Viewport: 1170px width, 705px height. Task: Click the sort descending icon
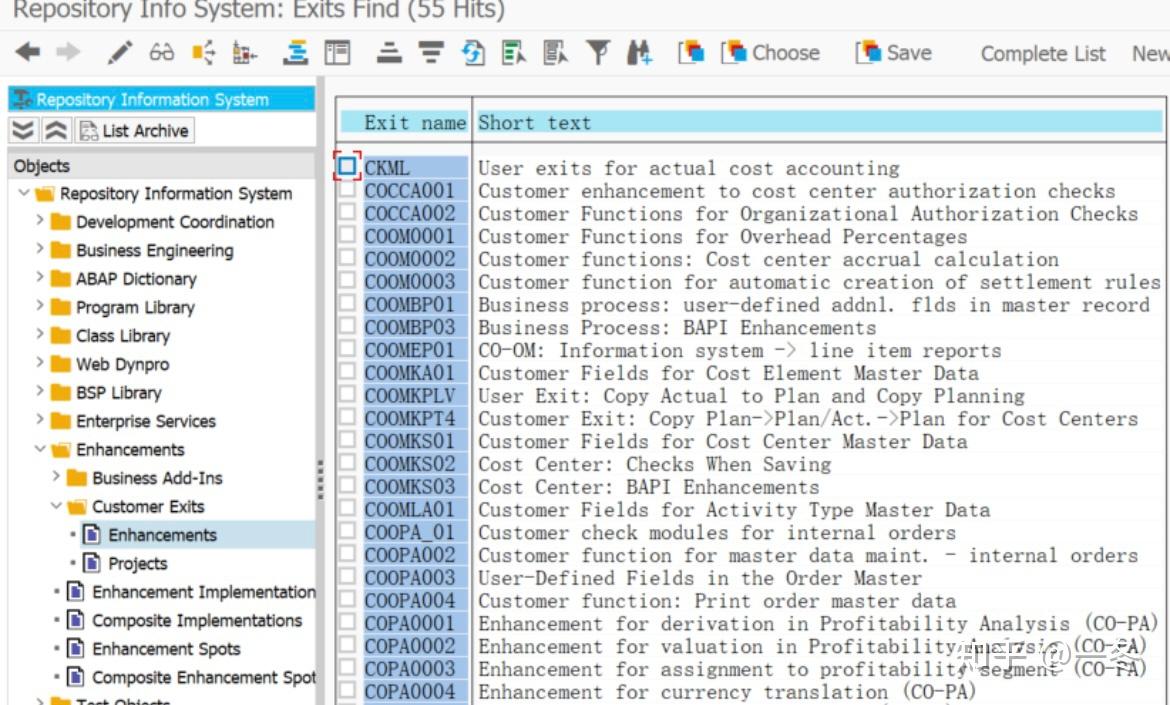(431, 53)
